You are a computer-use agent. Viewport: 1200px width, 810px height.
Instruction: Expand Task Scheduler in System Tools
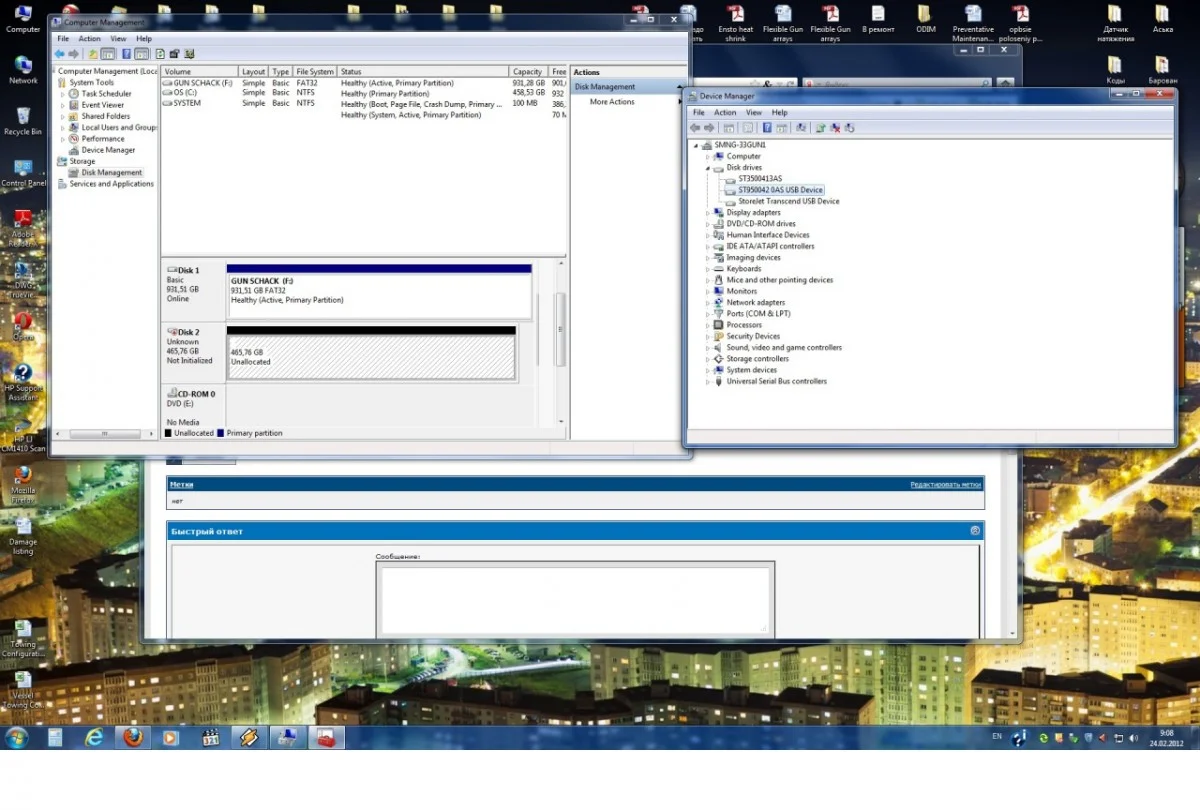pyautogui.click(x=62, y=94)
